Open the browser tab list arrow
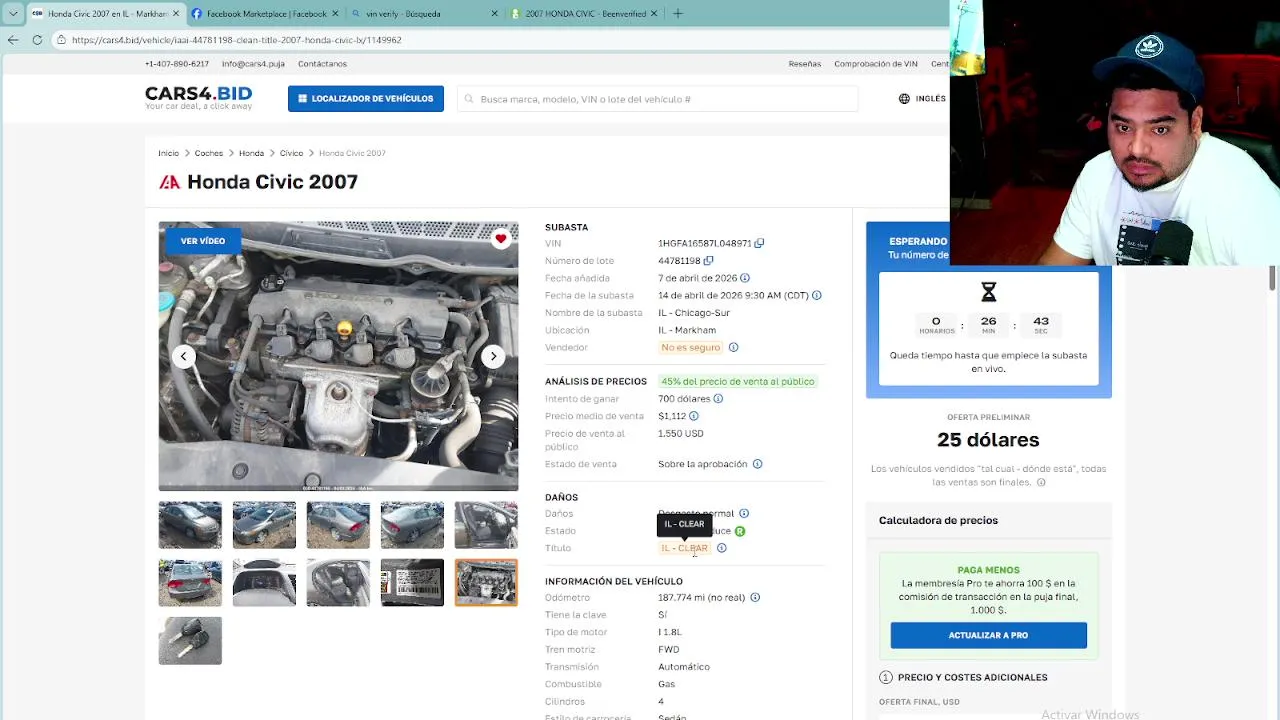The width and height of the screenshot is (1280, 720). click(13, 14)
